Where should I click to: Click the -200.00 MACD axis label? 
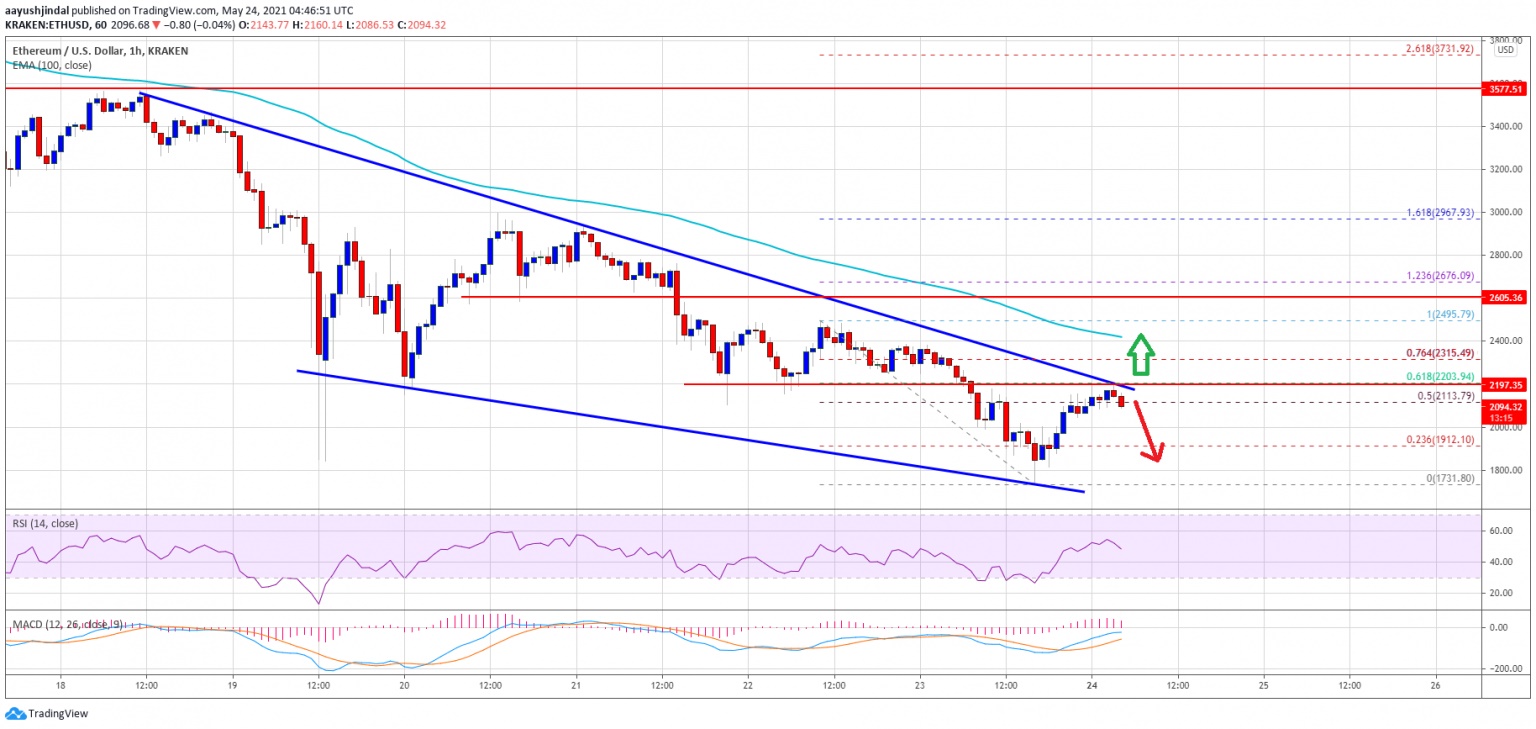coord(1508,668)
